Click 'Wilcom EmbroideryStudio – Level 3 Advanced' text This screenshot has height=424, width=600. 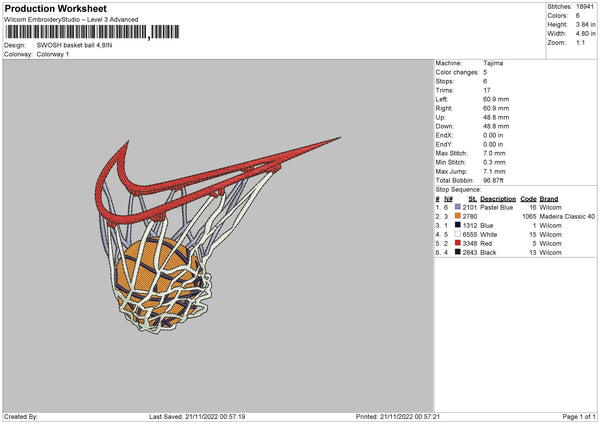coord(71,20)
